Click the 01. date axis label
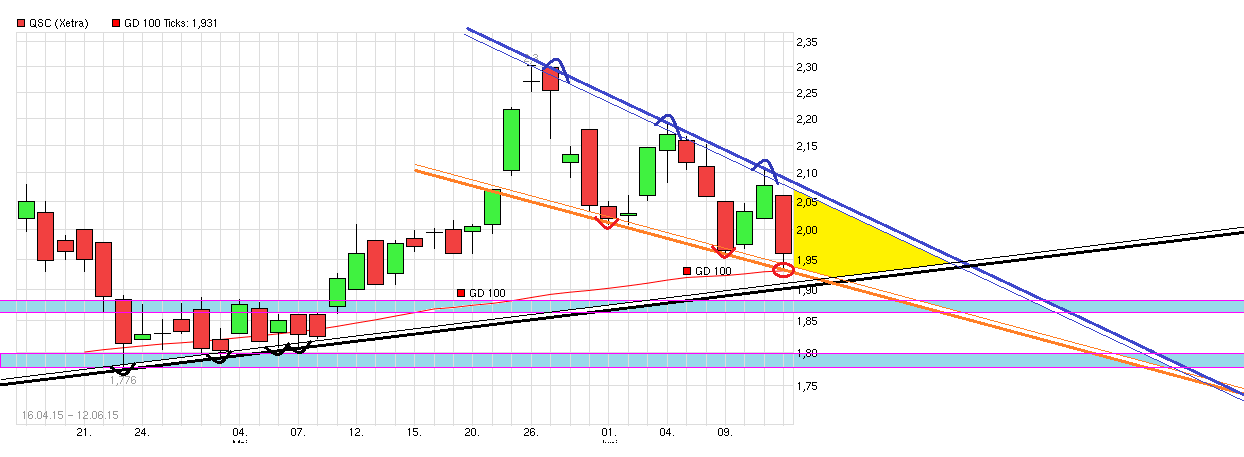 click(x=608, y=433)
